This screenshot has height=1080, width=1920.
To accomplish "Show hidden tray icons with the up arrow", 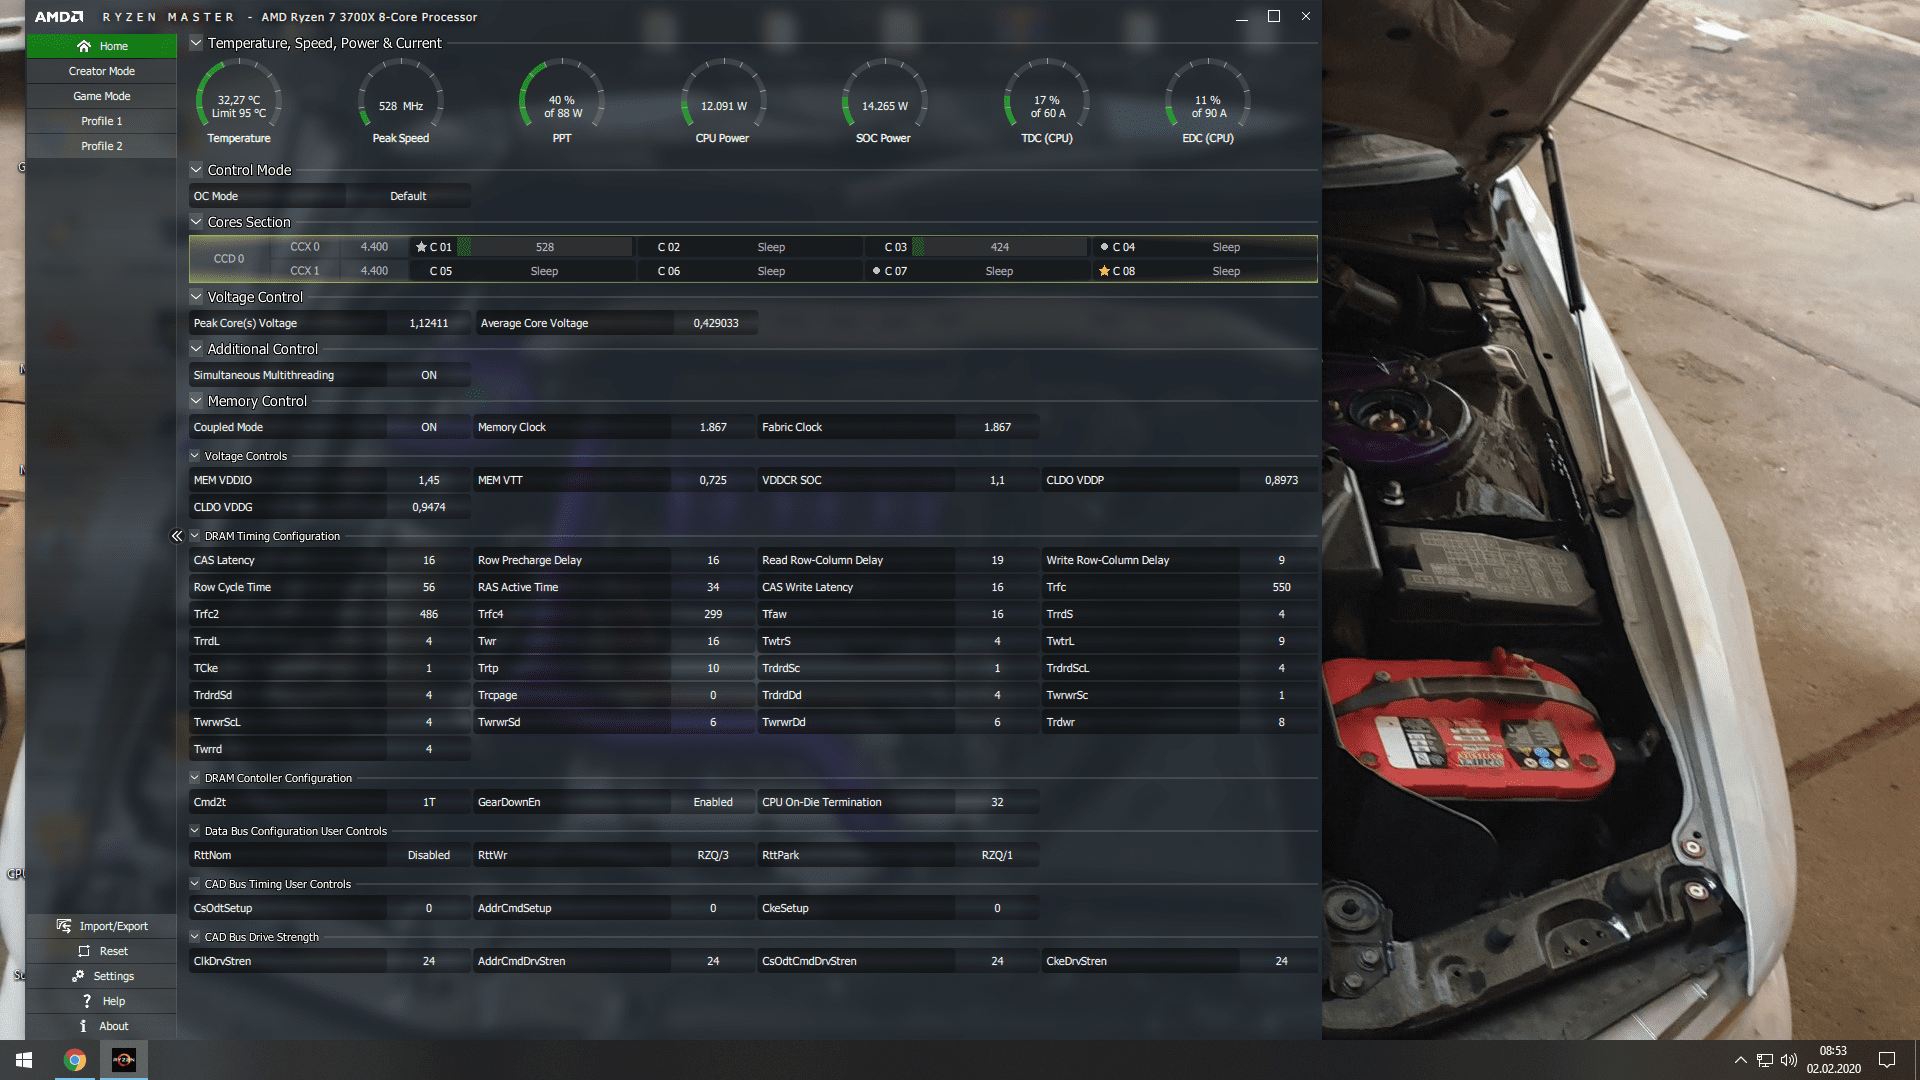I will point(1741,1060).
